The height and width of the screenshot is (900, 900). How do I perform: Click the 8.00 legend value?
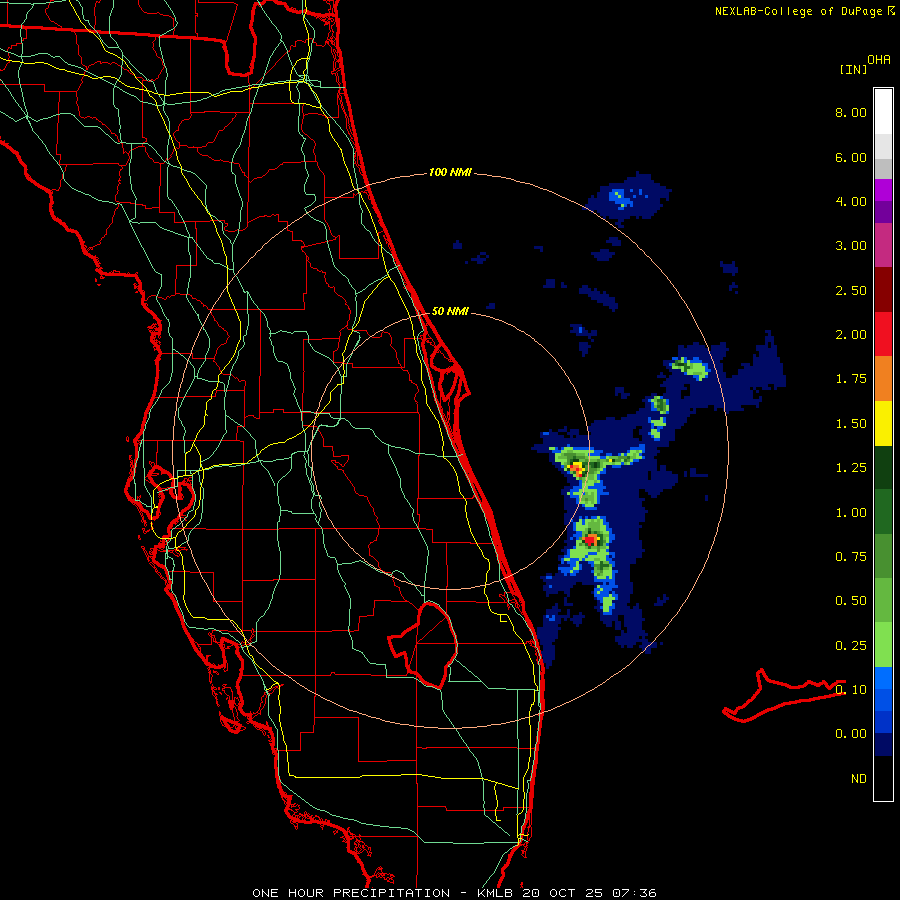[851, 112]
